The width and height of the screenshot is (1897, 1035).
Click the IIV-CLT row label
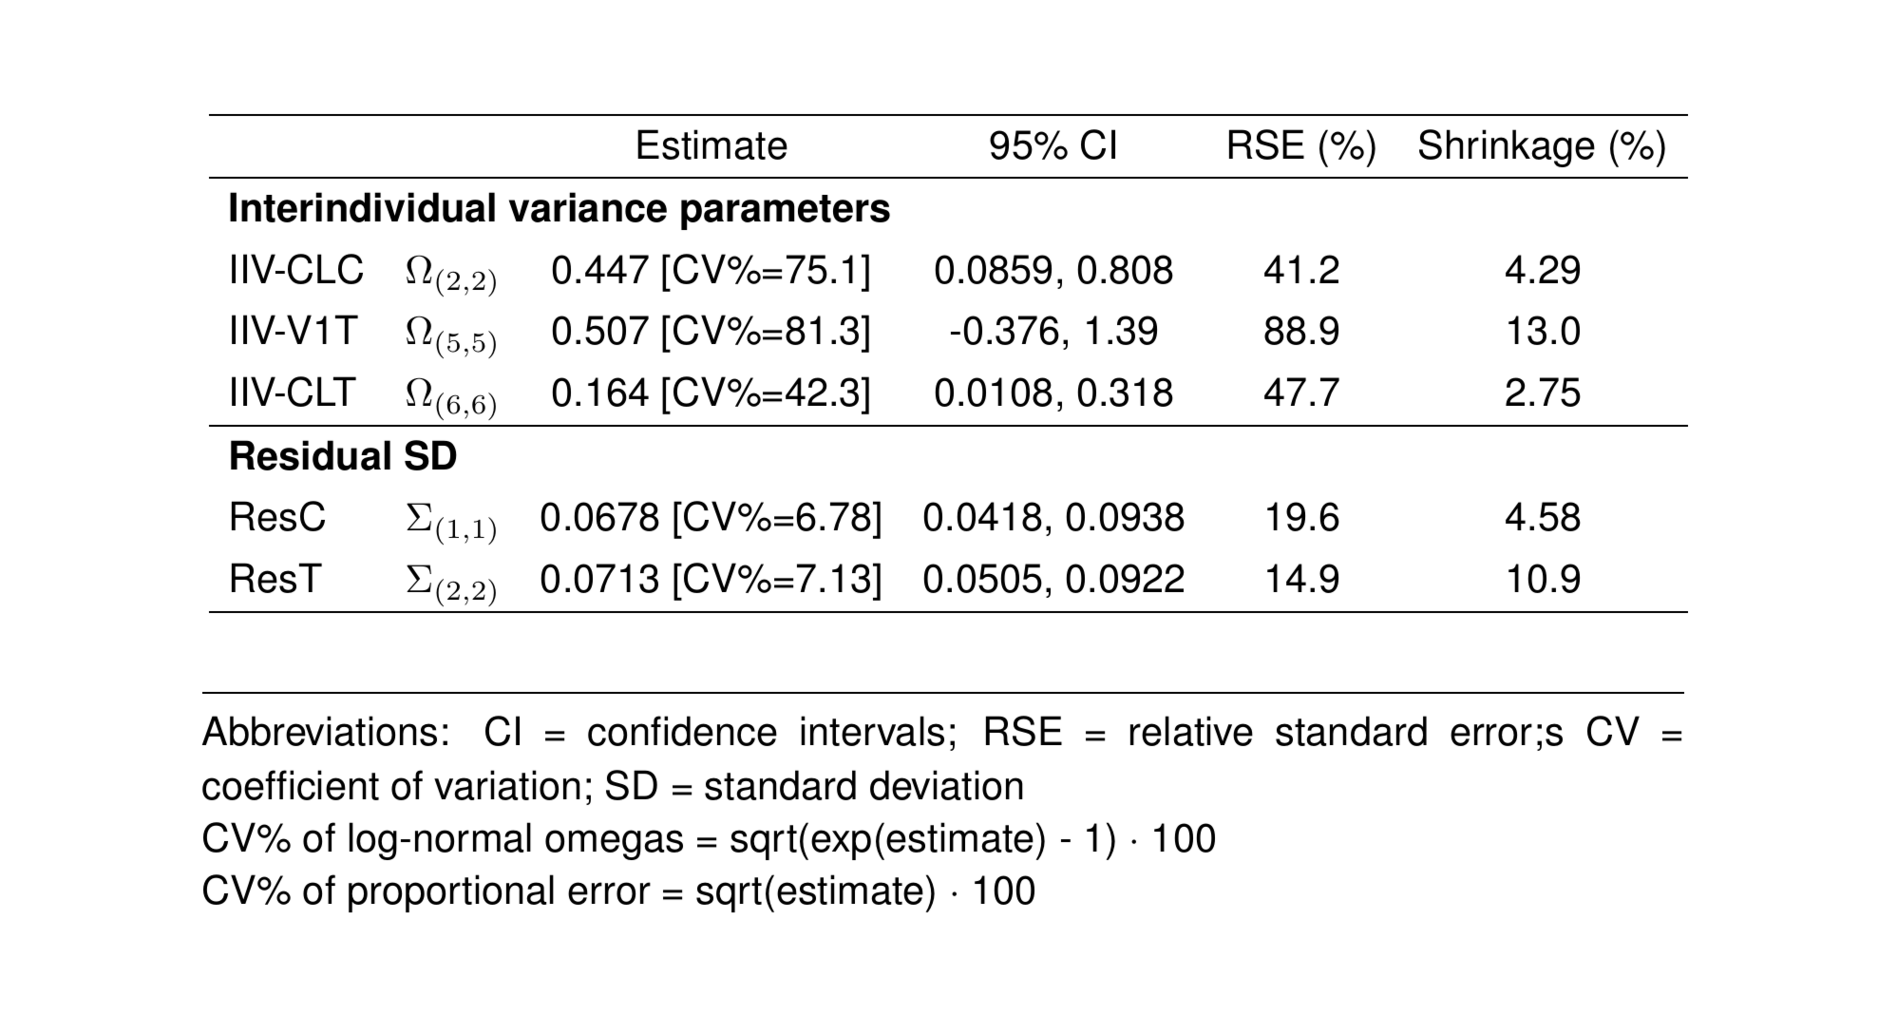tap(292, 392)
